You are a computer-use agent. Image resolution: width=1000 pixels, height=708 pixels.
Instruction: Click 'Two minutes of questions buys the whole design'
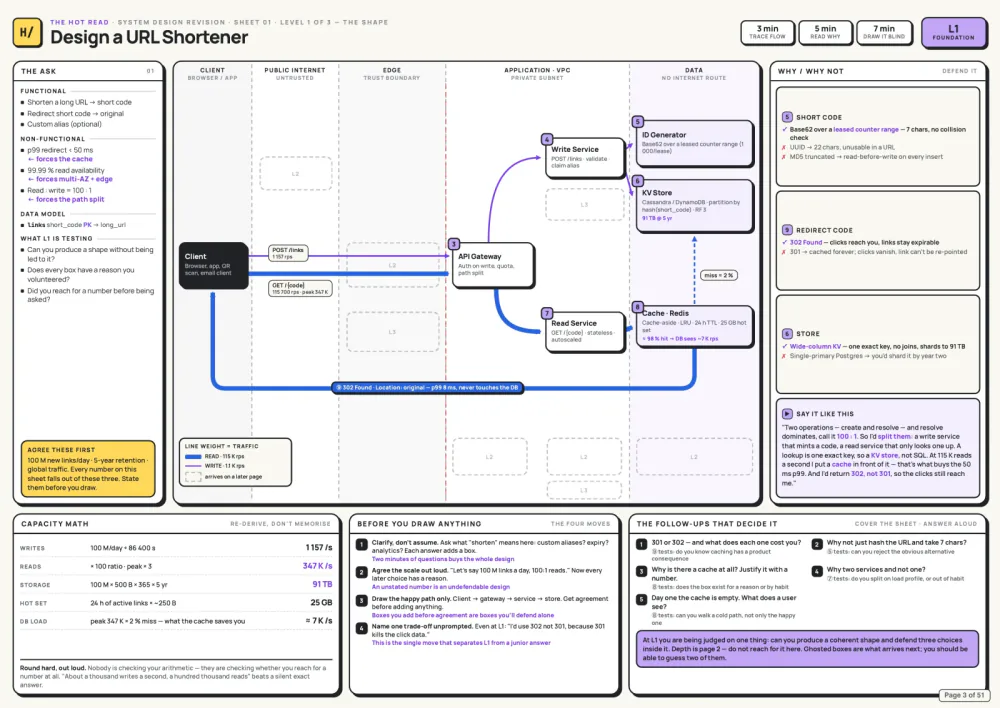pyautogui.click(x=443, y=559)
